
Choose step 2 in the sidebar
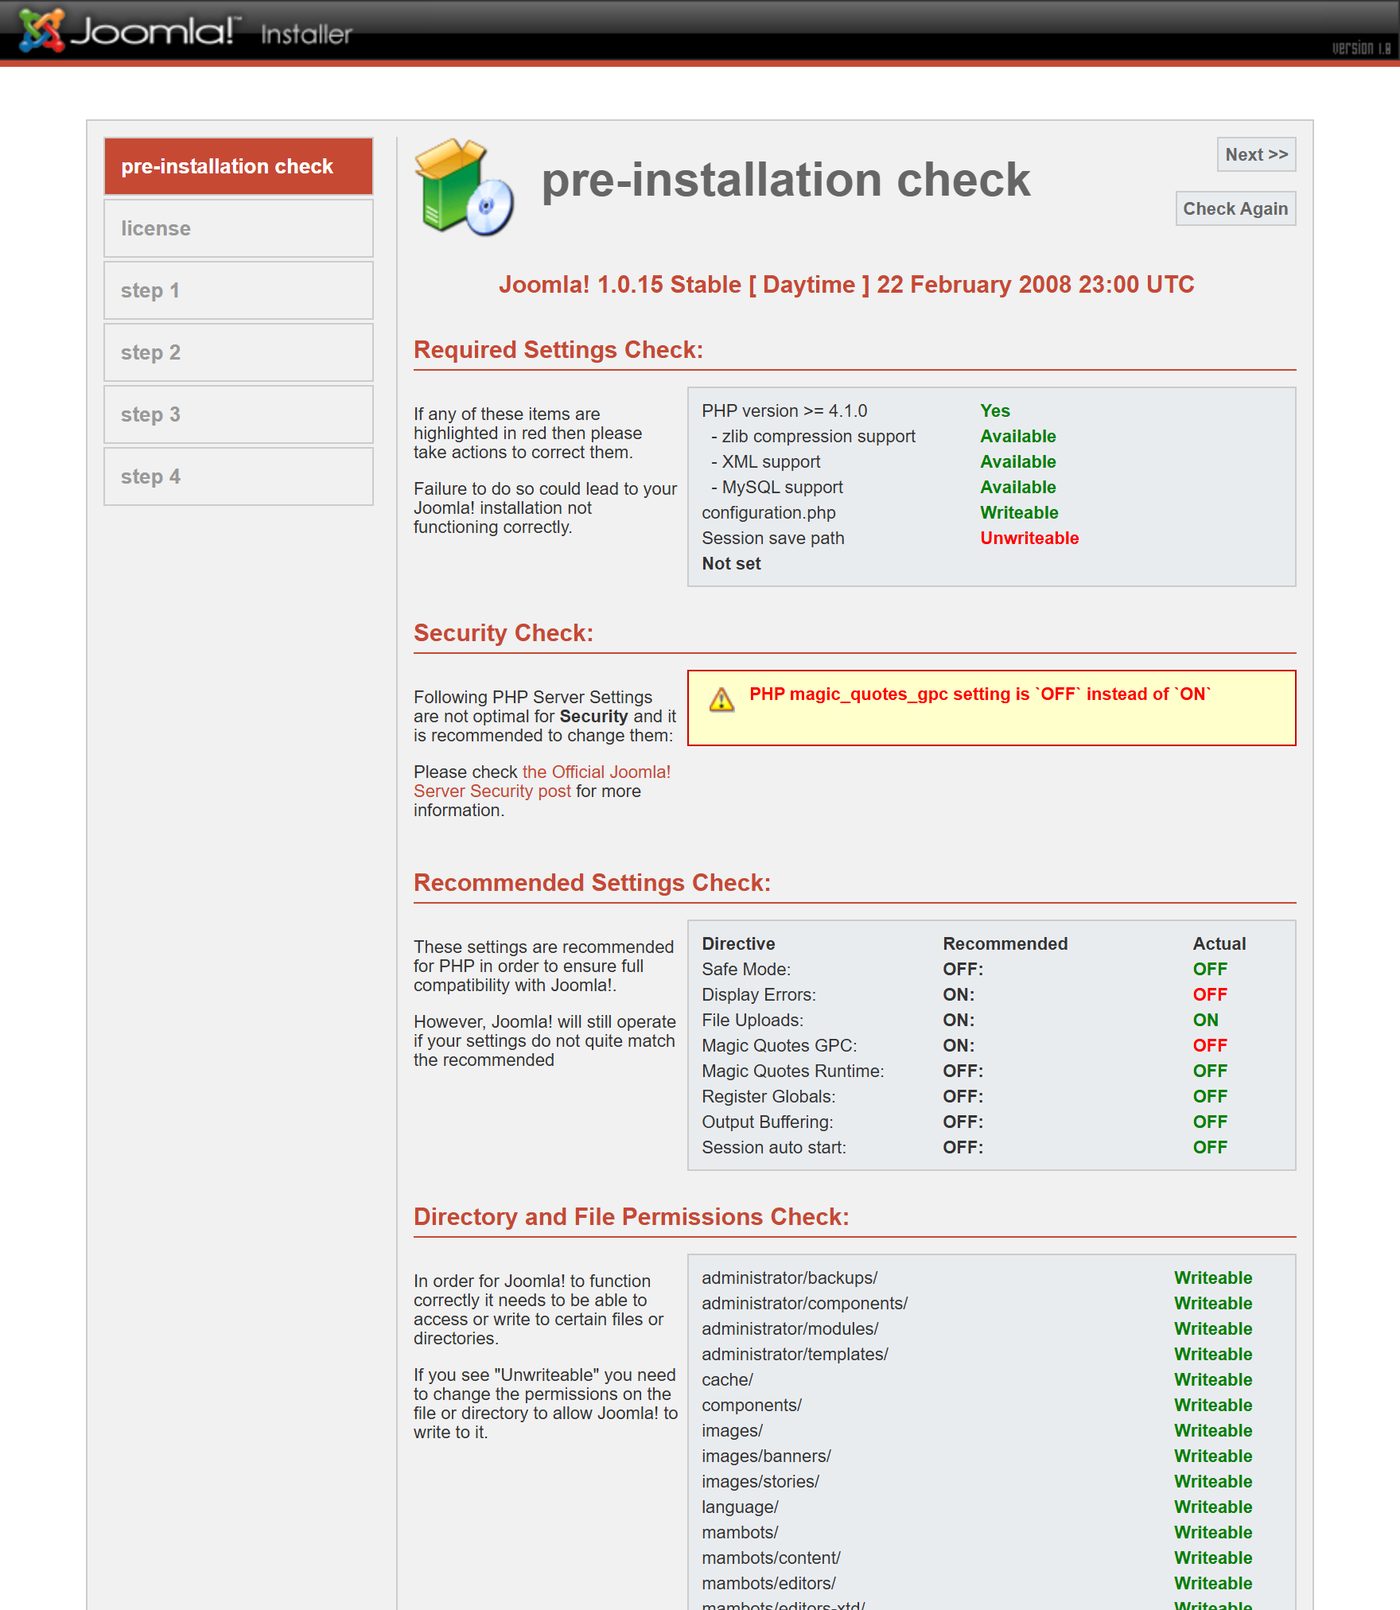[x=238, y=352]
